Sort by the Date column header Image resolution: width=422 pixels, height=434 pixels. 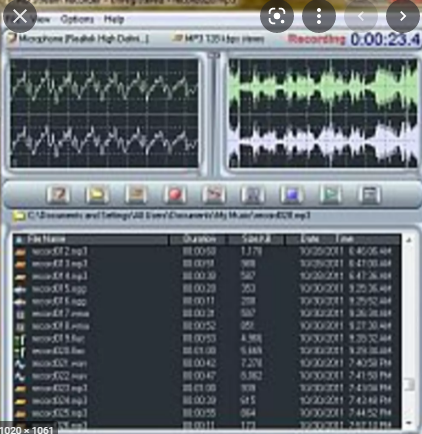pyautogui.click(x=309, y=239)
